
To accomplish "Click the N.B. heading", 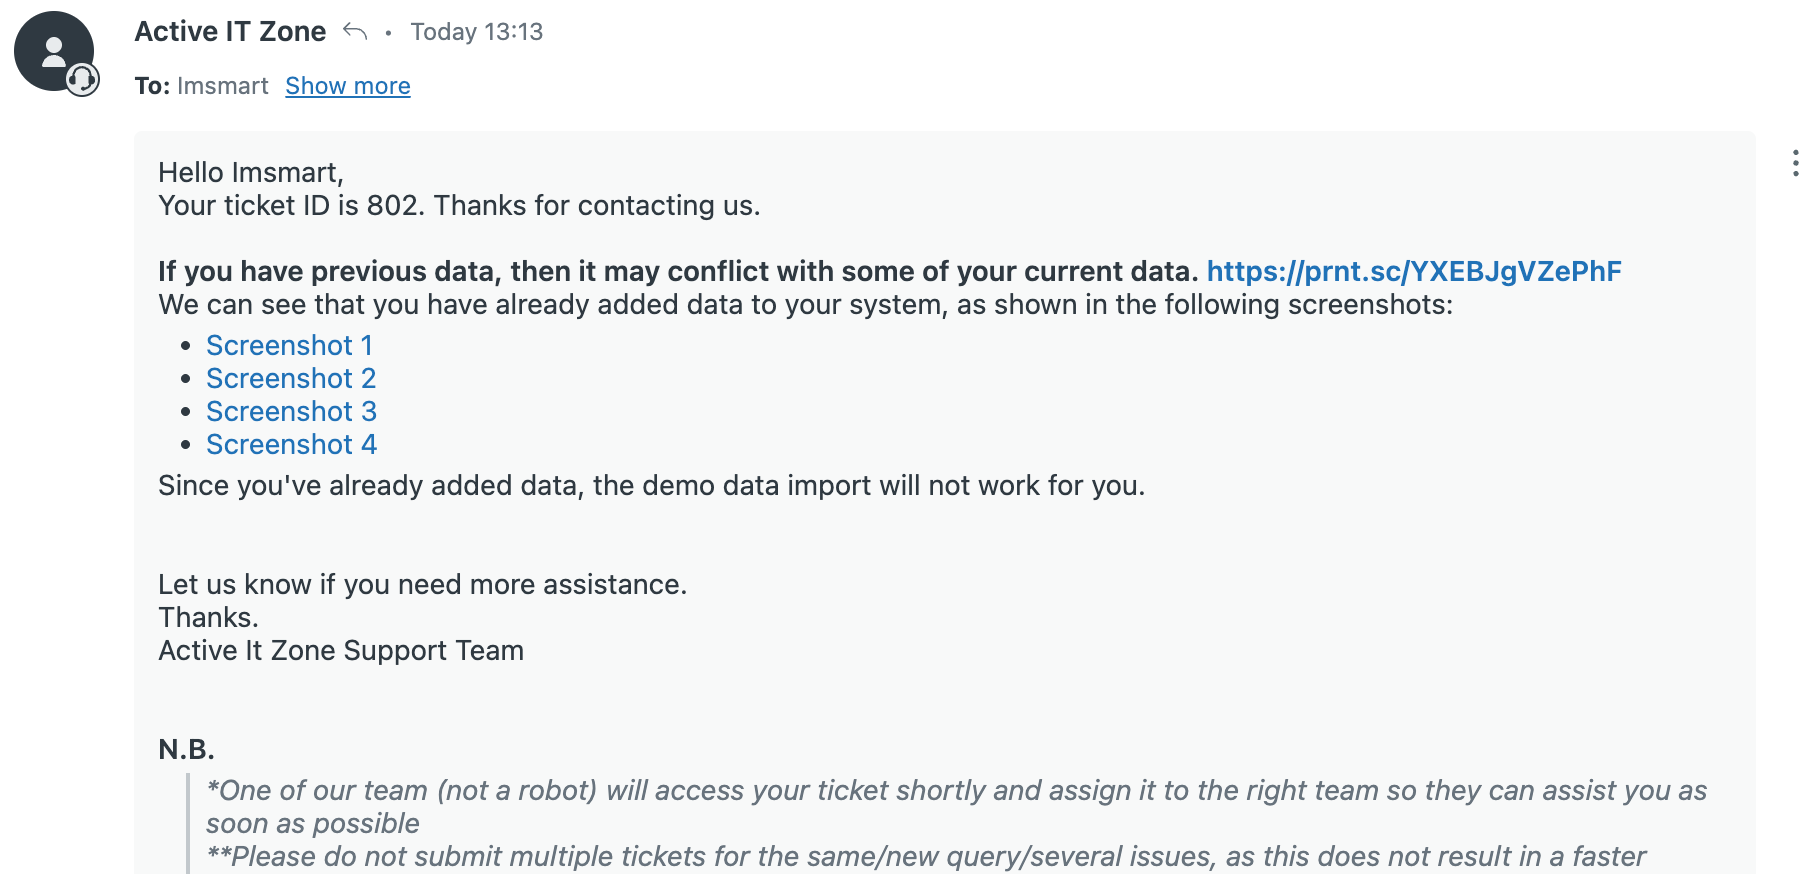I will click(186, 749).
